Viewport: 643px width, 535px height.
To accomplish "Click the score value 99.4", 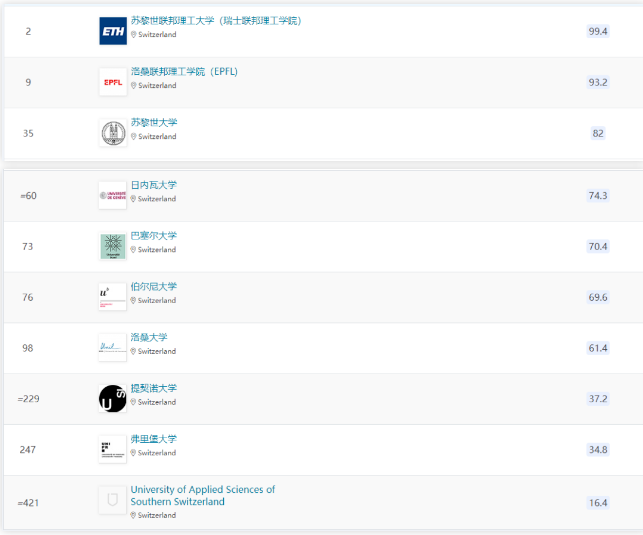I will click(x=598, y=31).
